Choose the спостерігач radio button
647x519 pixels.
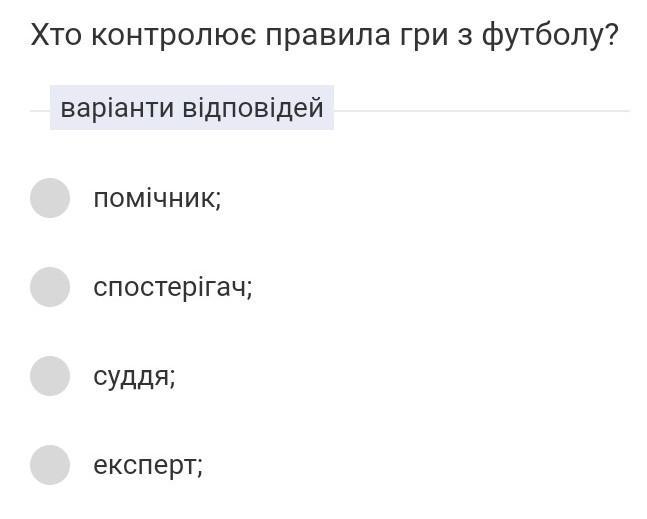[50, 287]
